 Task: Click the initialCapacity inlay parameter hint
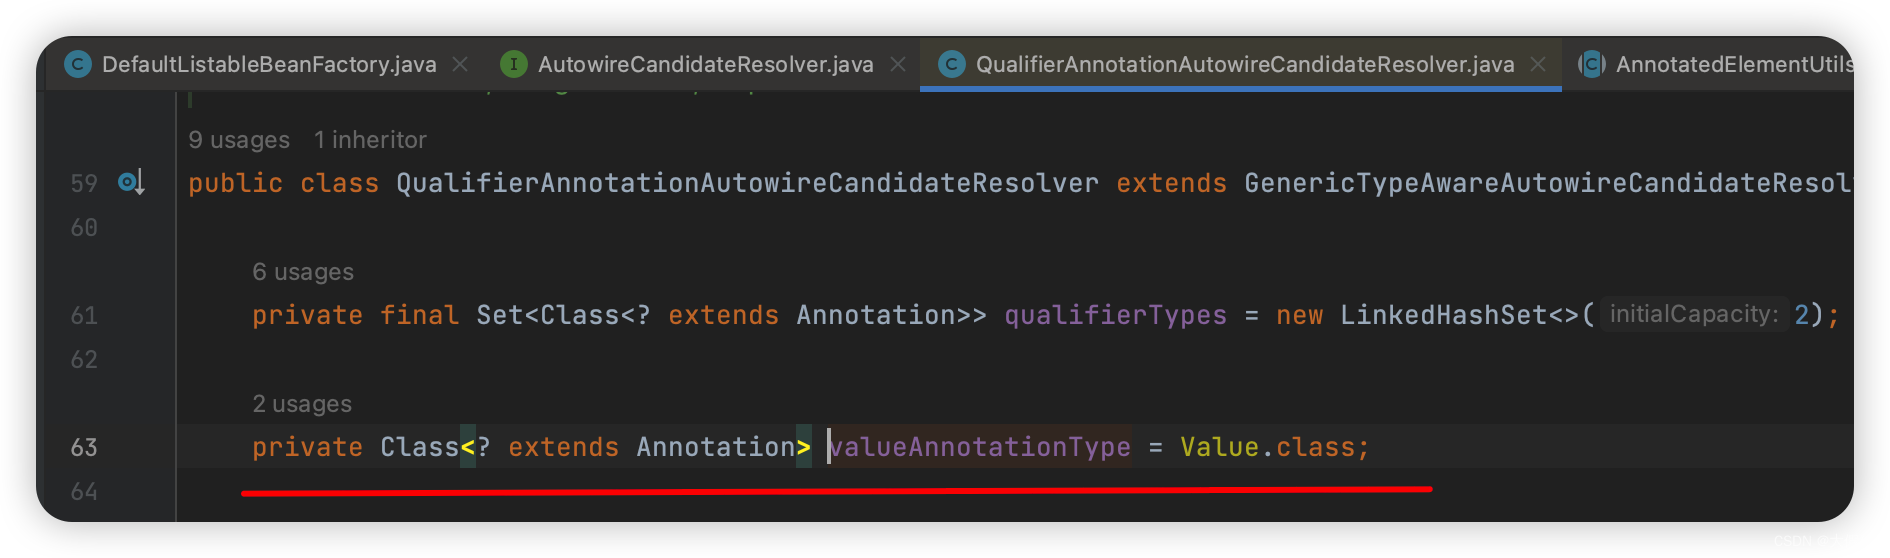coord(1693,315)
